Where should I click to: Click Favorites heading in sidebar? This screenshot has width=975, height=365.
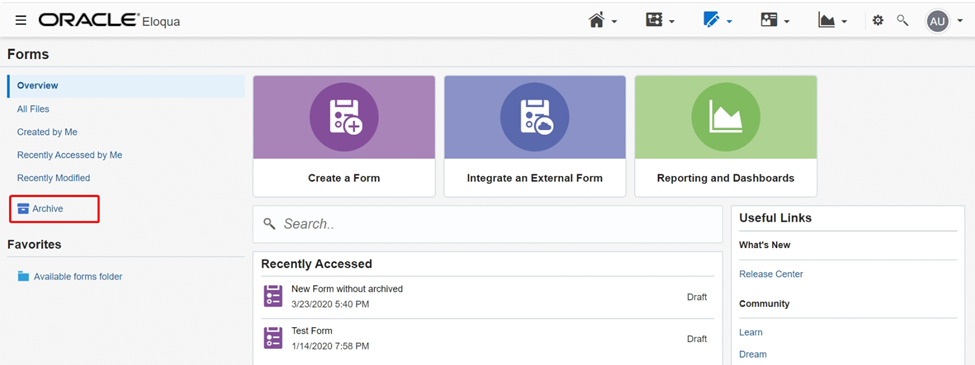point(34,244)
